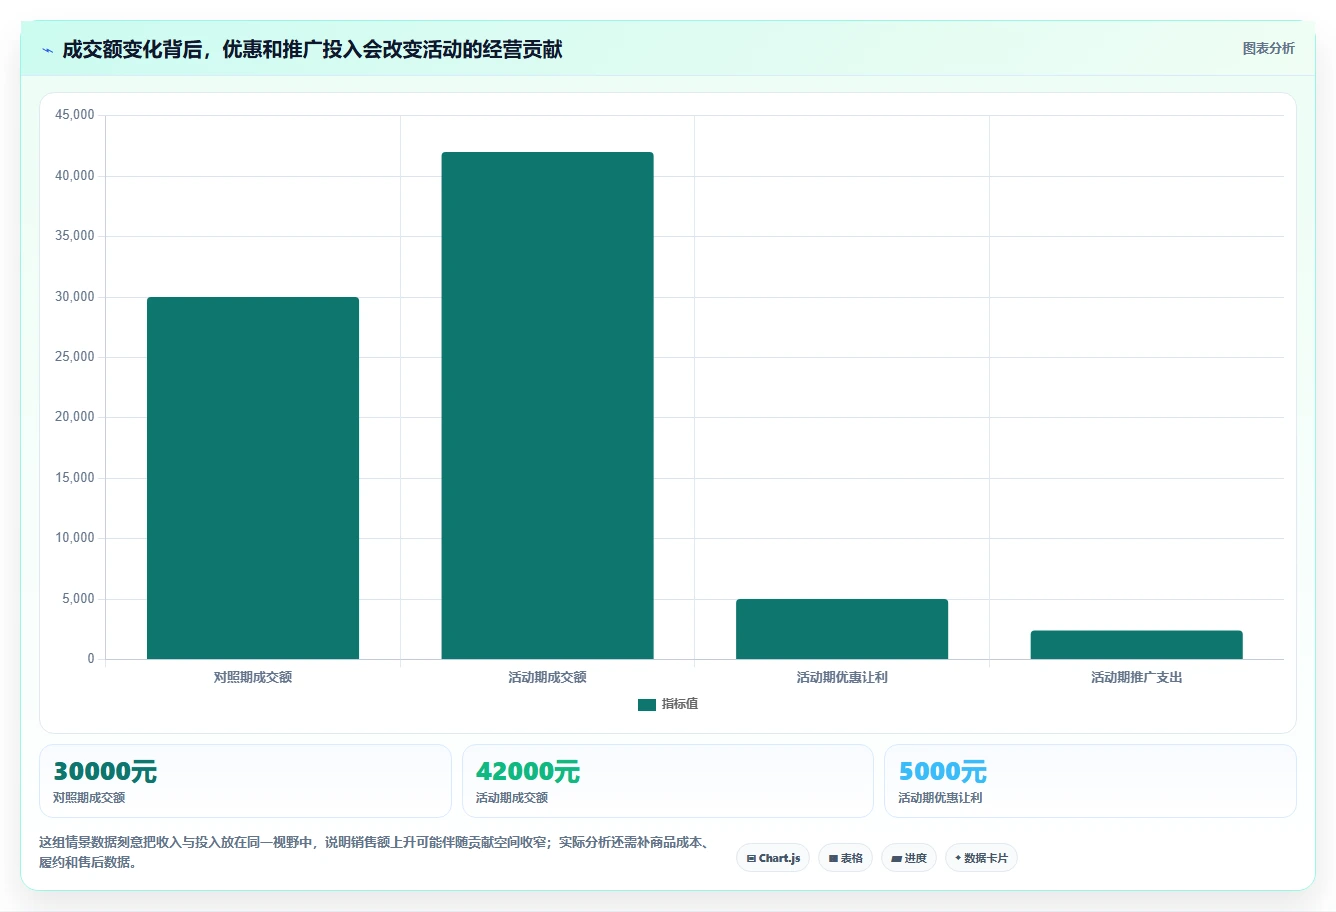Click the 指标值 legend label
Image resolution: width=1336 pixels, height=912 pixels.
click(680, 704)
